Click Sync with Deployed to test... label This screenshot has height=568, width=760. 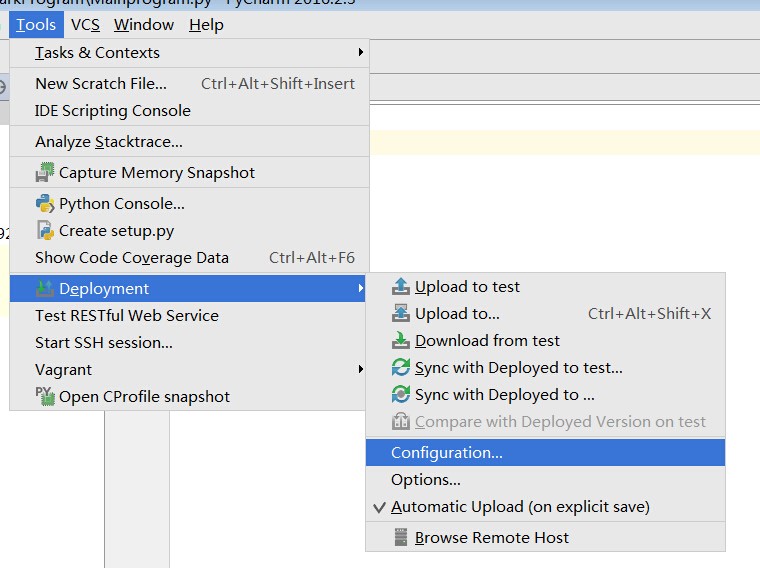(x=519, y=368)
